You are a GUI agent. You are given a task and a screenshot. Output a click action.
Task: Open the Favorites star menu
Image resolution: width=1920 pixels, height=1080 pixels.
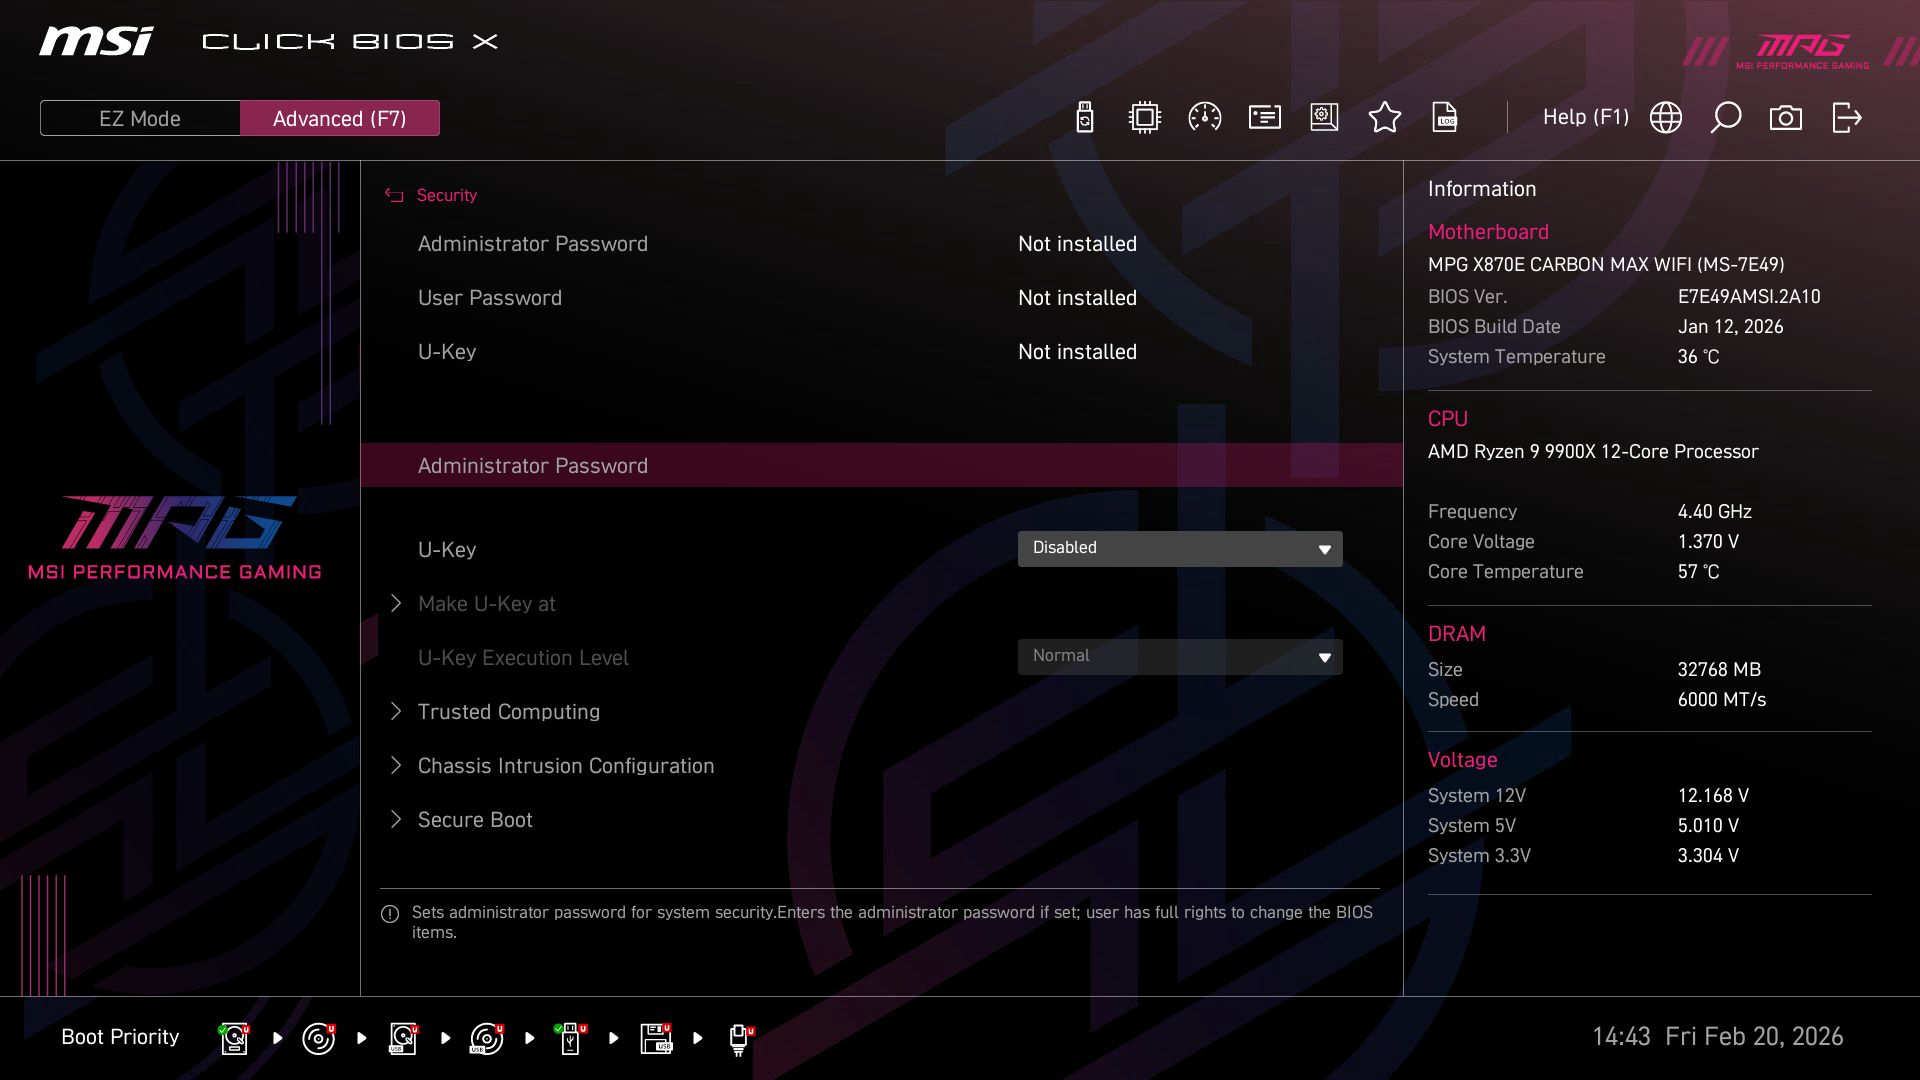click(1385, 117)
